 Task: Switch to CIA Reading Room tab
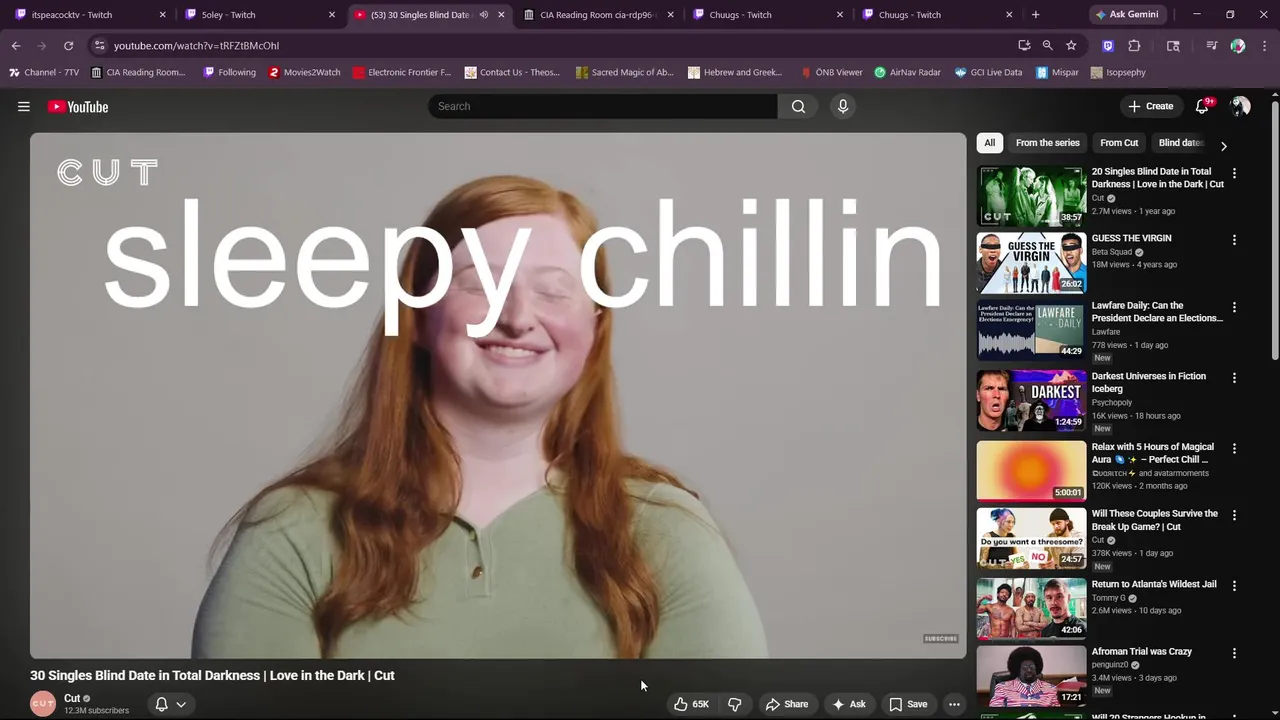coord(598,15)
